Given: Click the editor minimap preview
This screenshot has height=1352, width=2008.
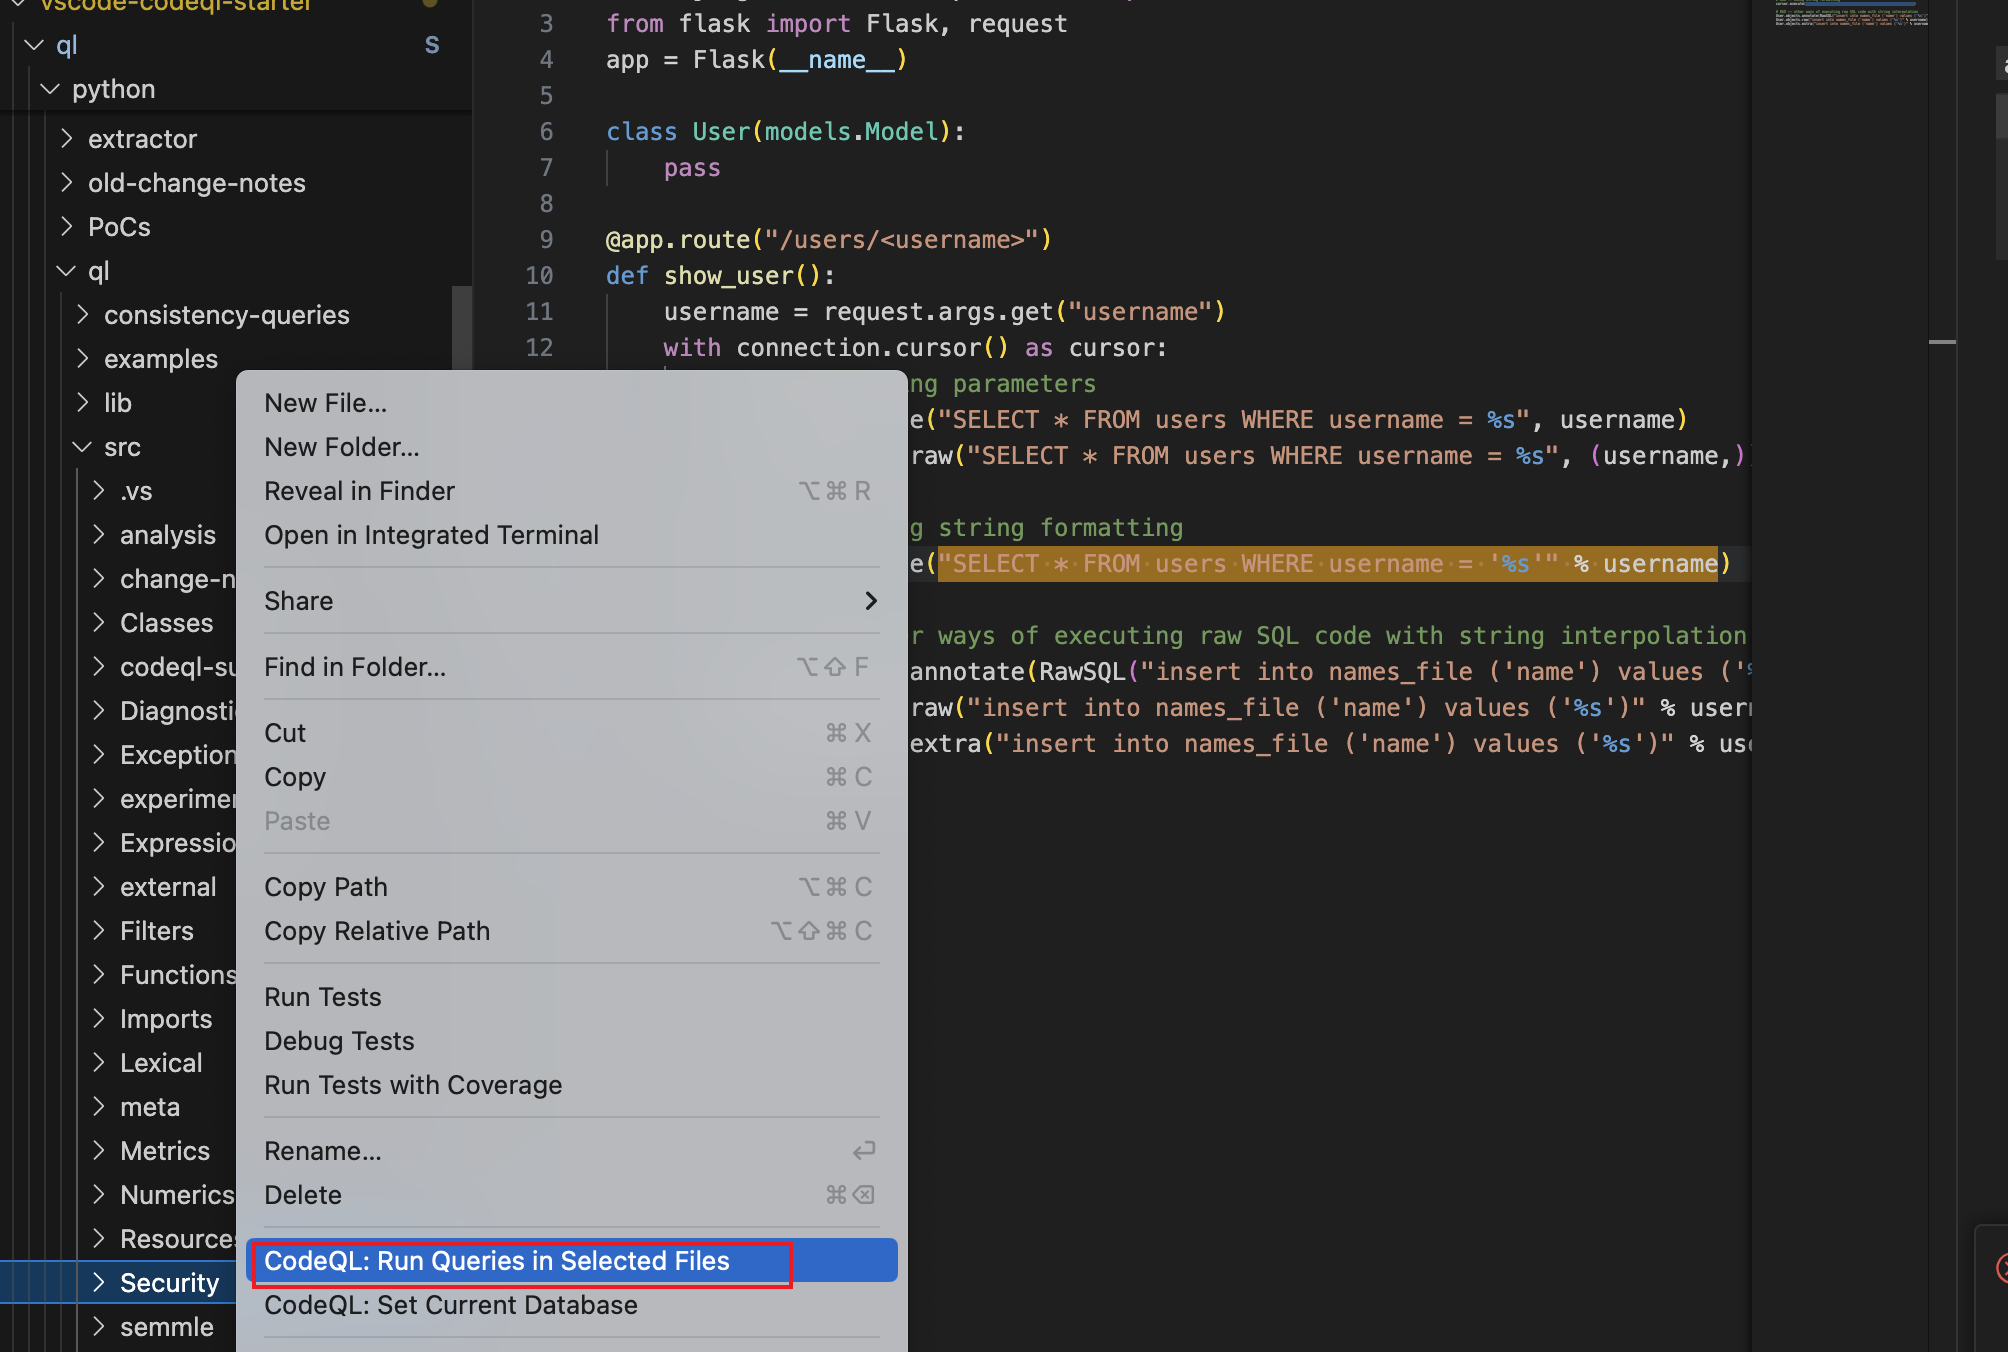Looking at the screenshot, I should tap(1850, 14).
